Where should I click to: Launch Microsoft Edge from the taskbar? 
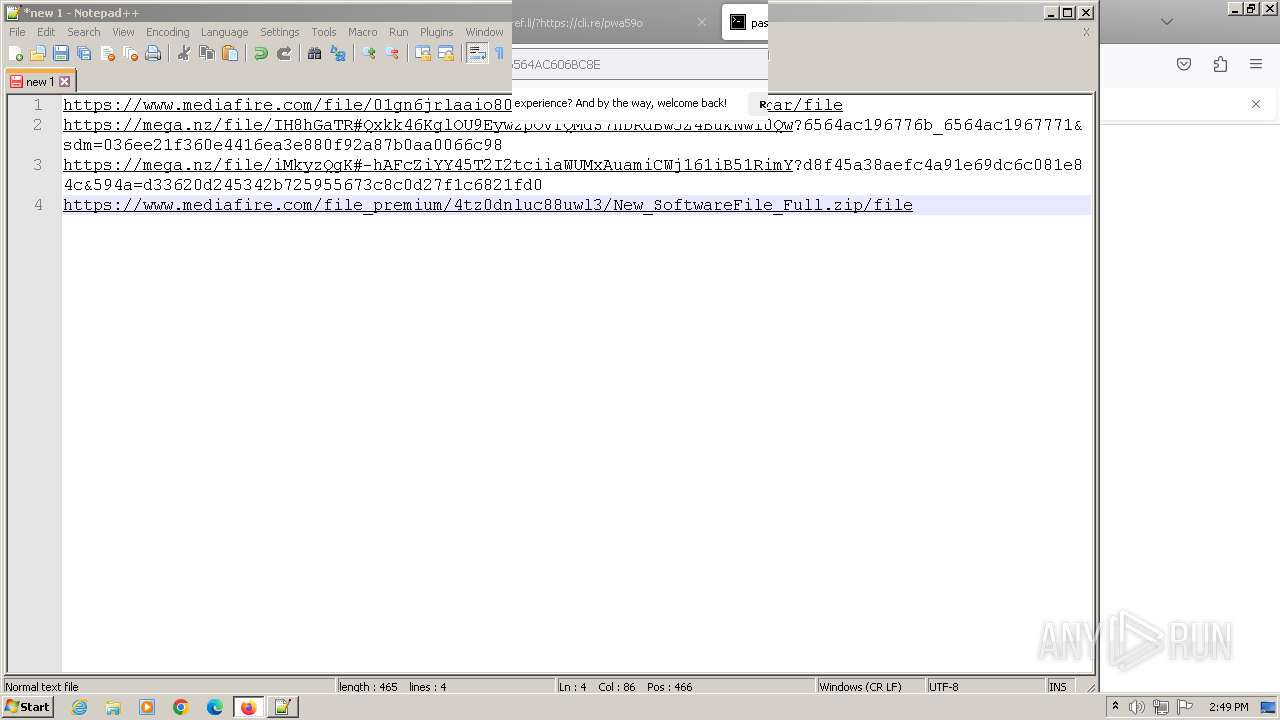215,707
